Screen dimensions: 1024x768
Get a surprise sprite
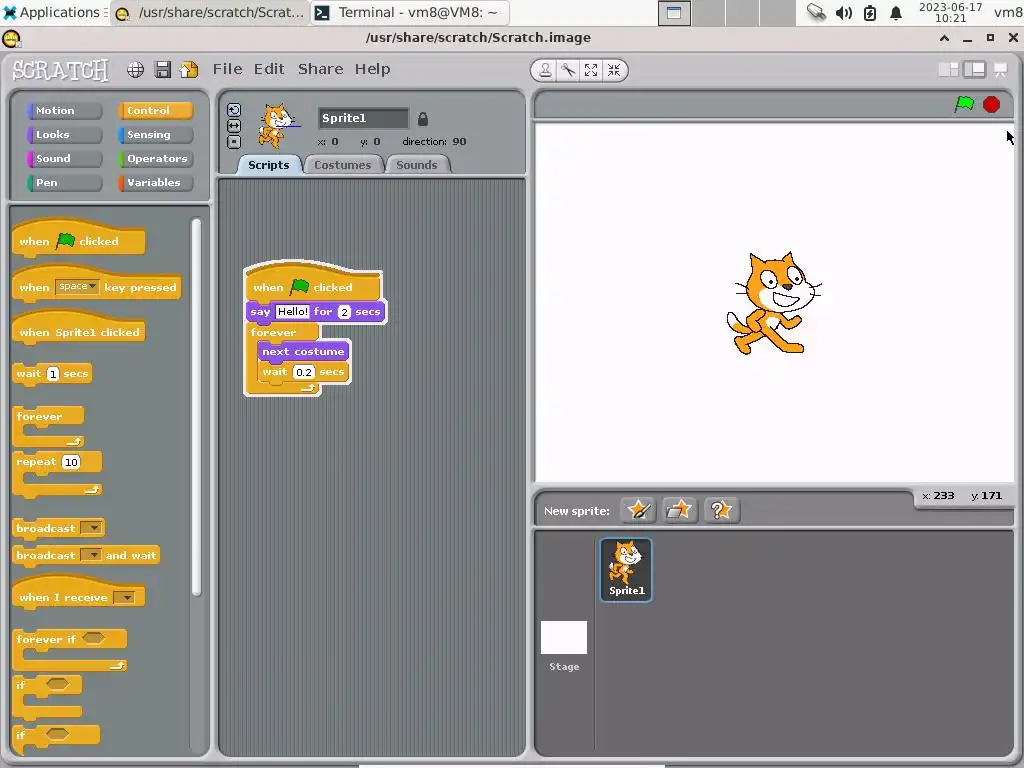pyautogui.click(x=722, y=510)
